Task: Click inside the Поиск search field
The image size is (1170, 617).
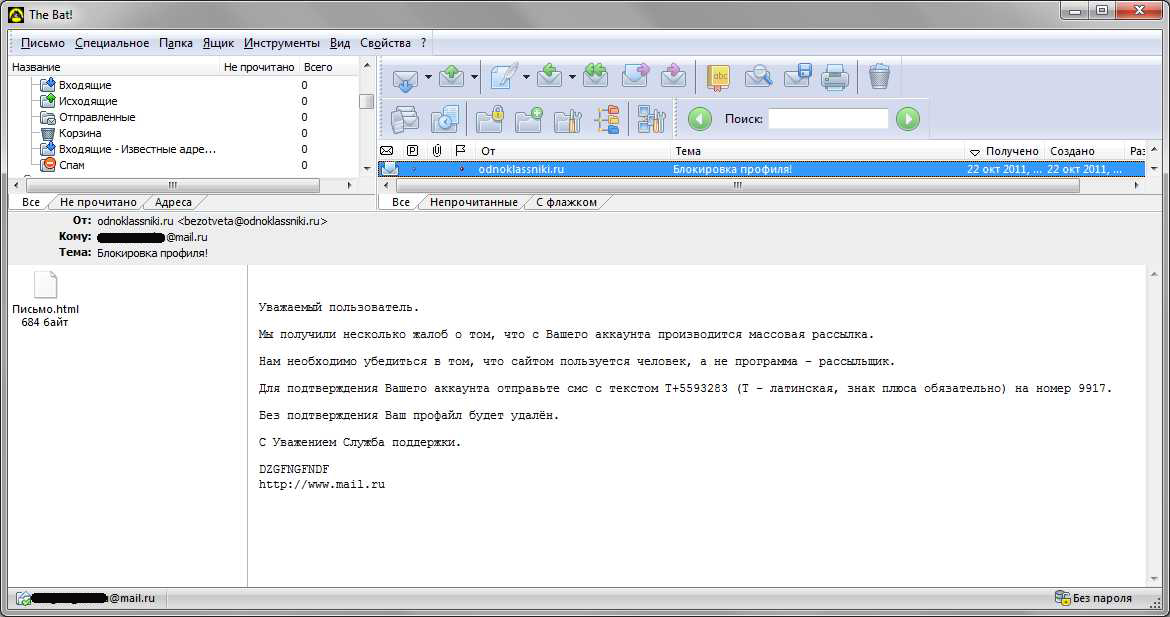Action: [828, 119]
